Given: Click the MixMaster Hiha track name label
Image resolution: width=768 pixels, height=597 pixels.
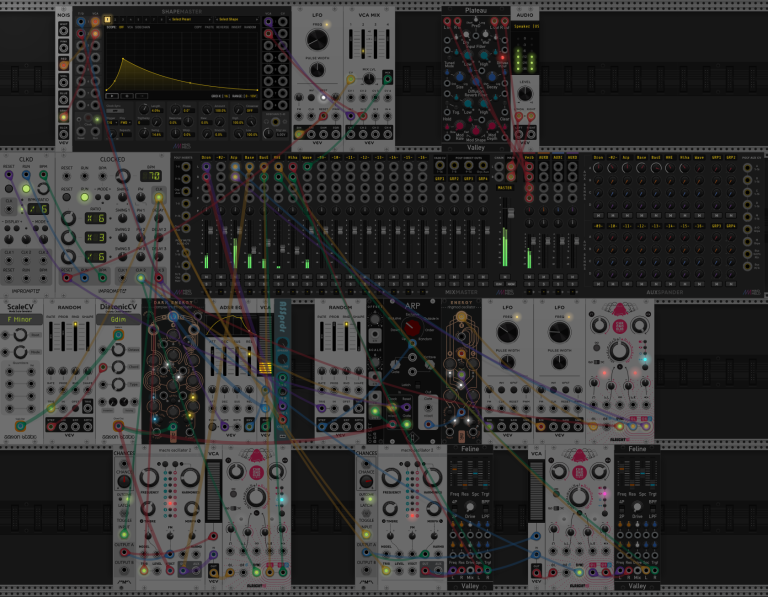Looking at the screenshot, I should click(x=292, y=158).
